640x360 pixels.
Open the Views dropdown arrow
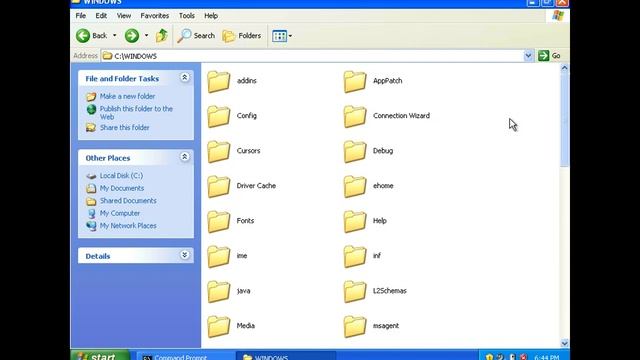click(x=290, y=36)
